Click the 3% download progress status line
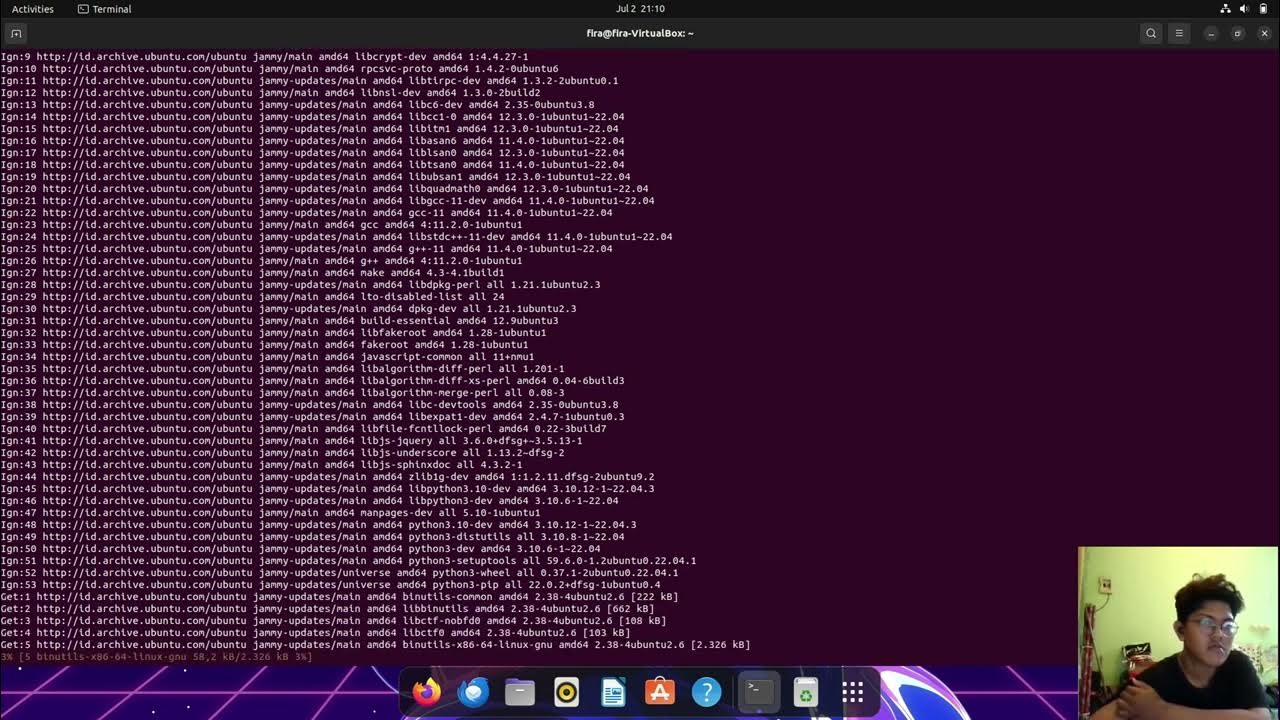The width and height of the screenshot is (1280, 720). tap(156, 657)
